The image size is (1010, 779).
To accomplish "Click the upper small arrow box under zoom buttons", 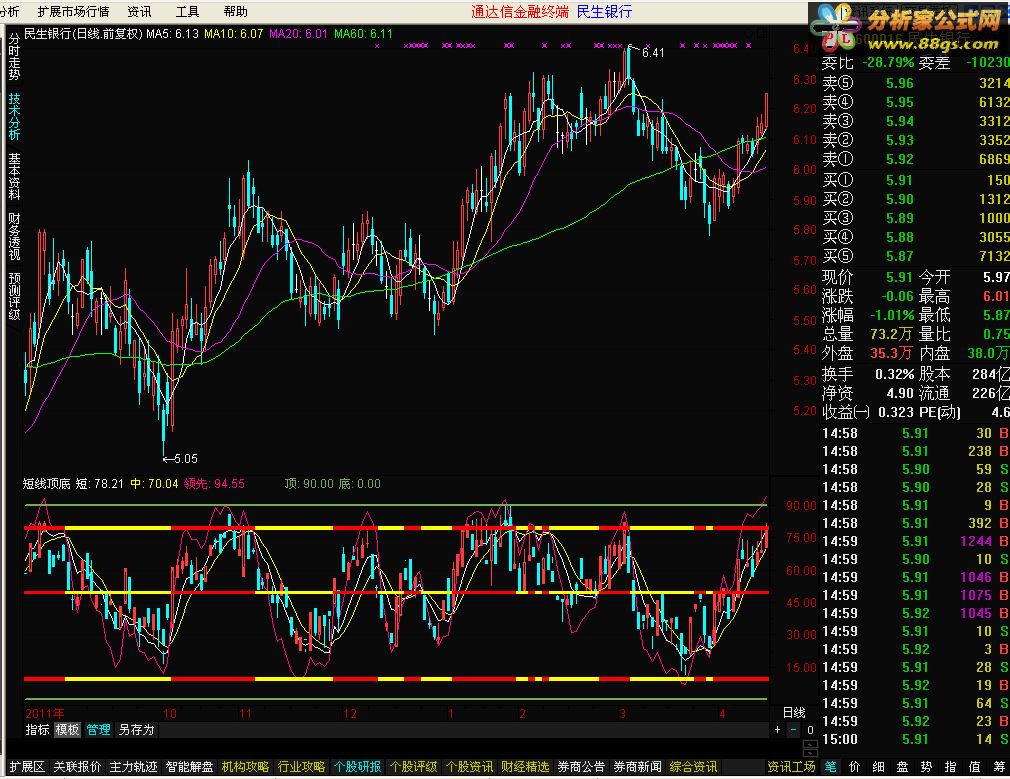I will (x=810, y=744).
